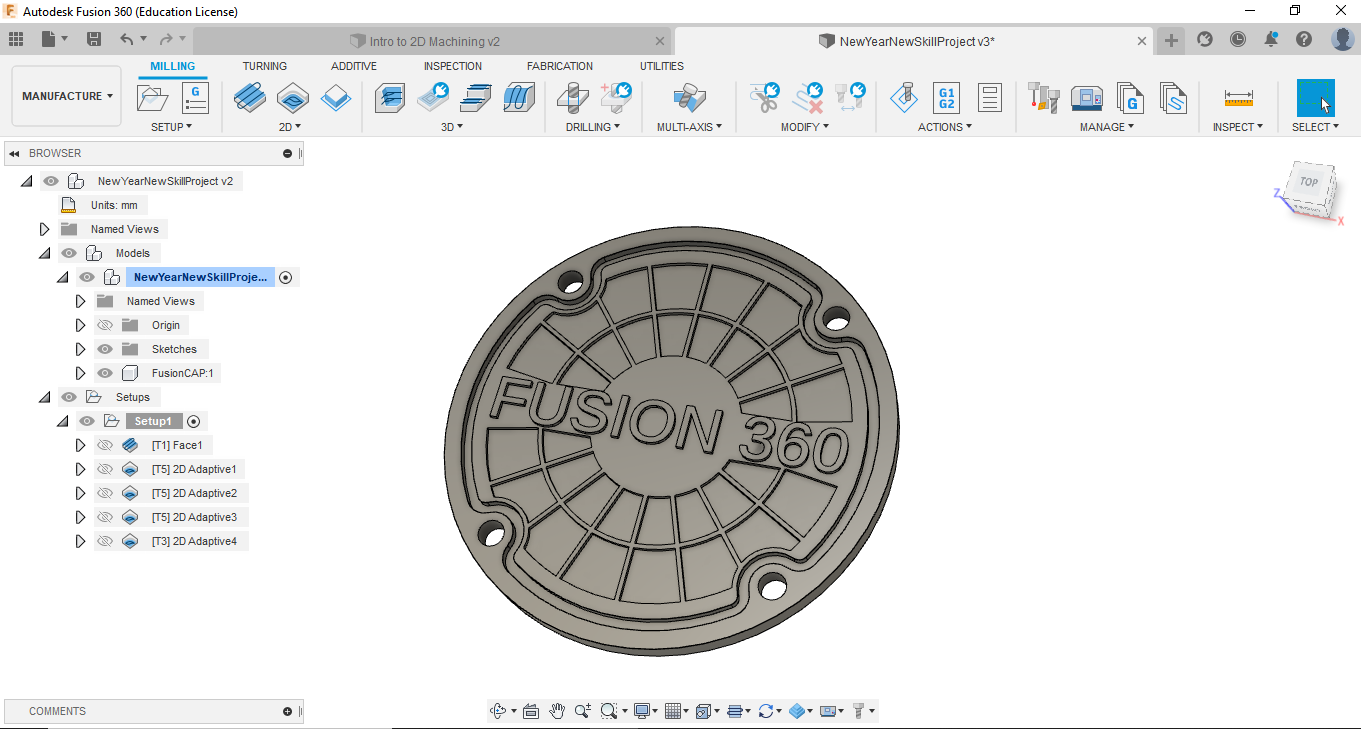Pick the 3D Parallel toolpath icon

pyautogui.click(x=476, y=98)
